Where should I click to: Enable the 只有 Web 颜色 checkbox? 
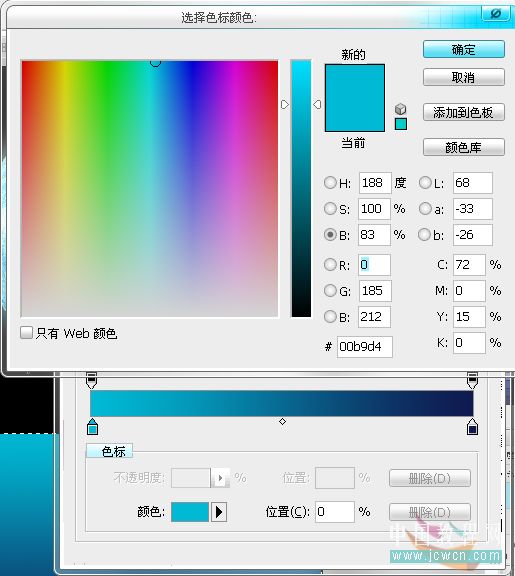[x=26, y=332]
